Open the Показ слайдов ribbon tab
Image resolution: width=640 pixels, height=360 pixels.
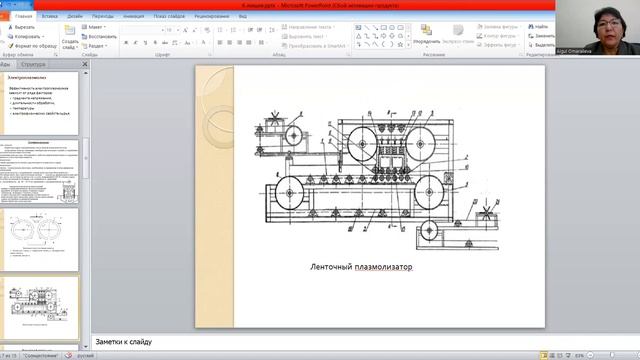(169, 16)
